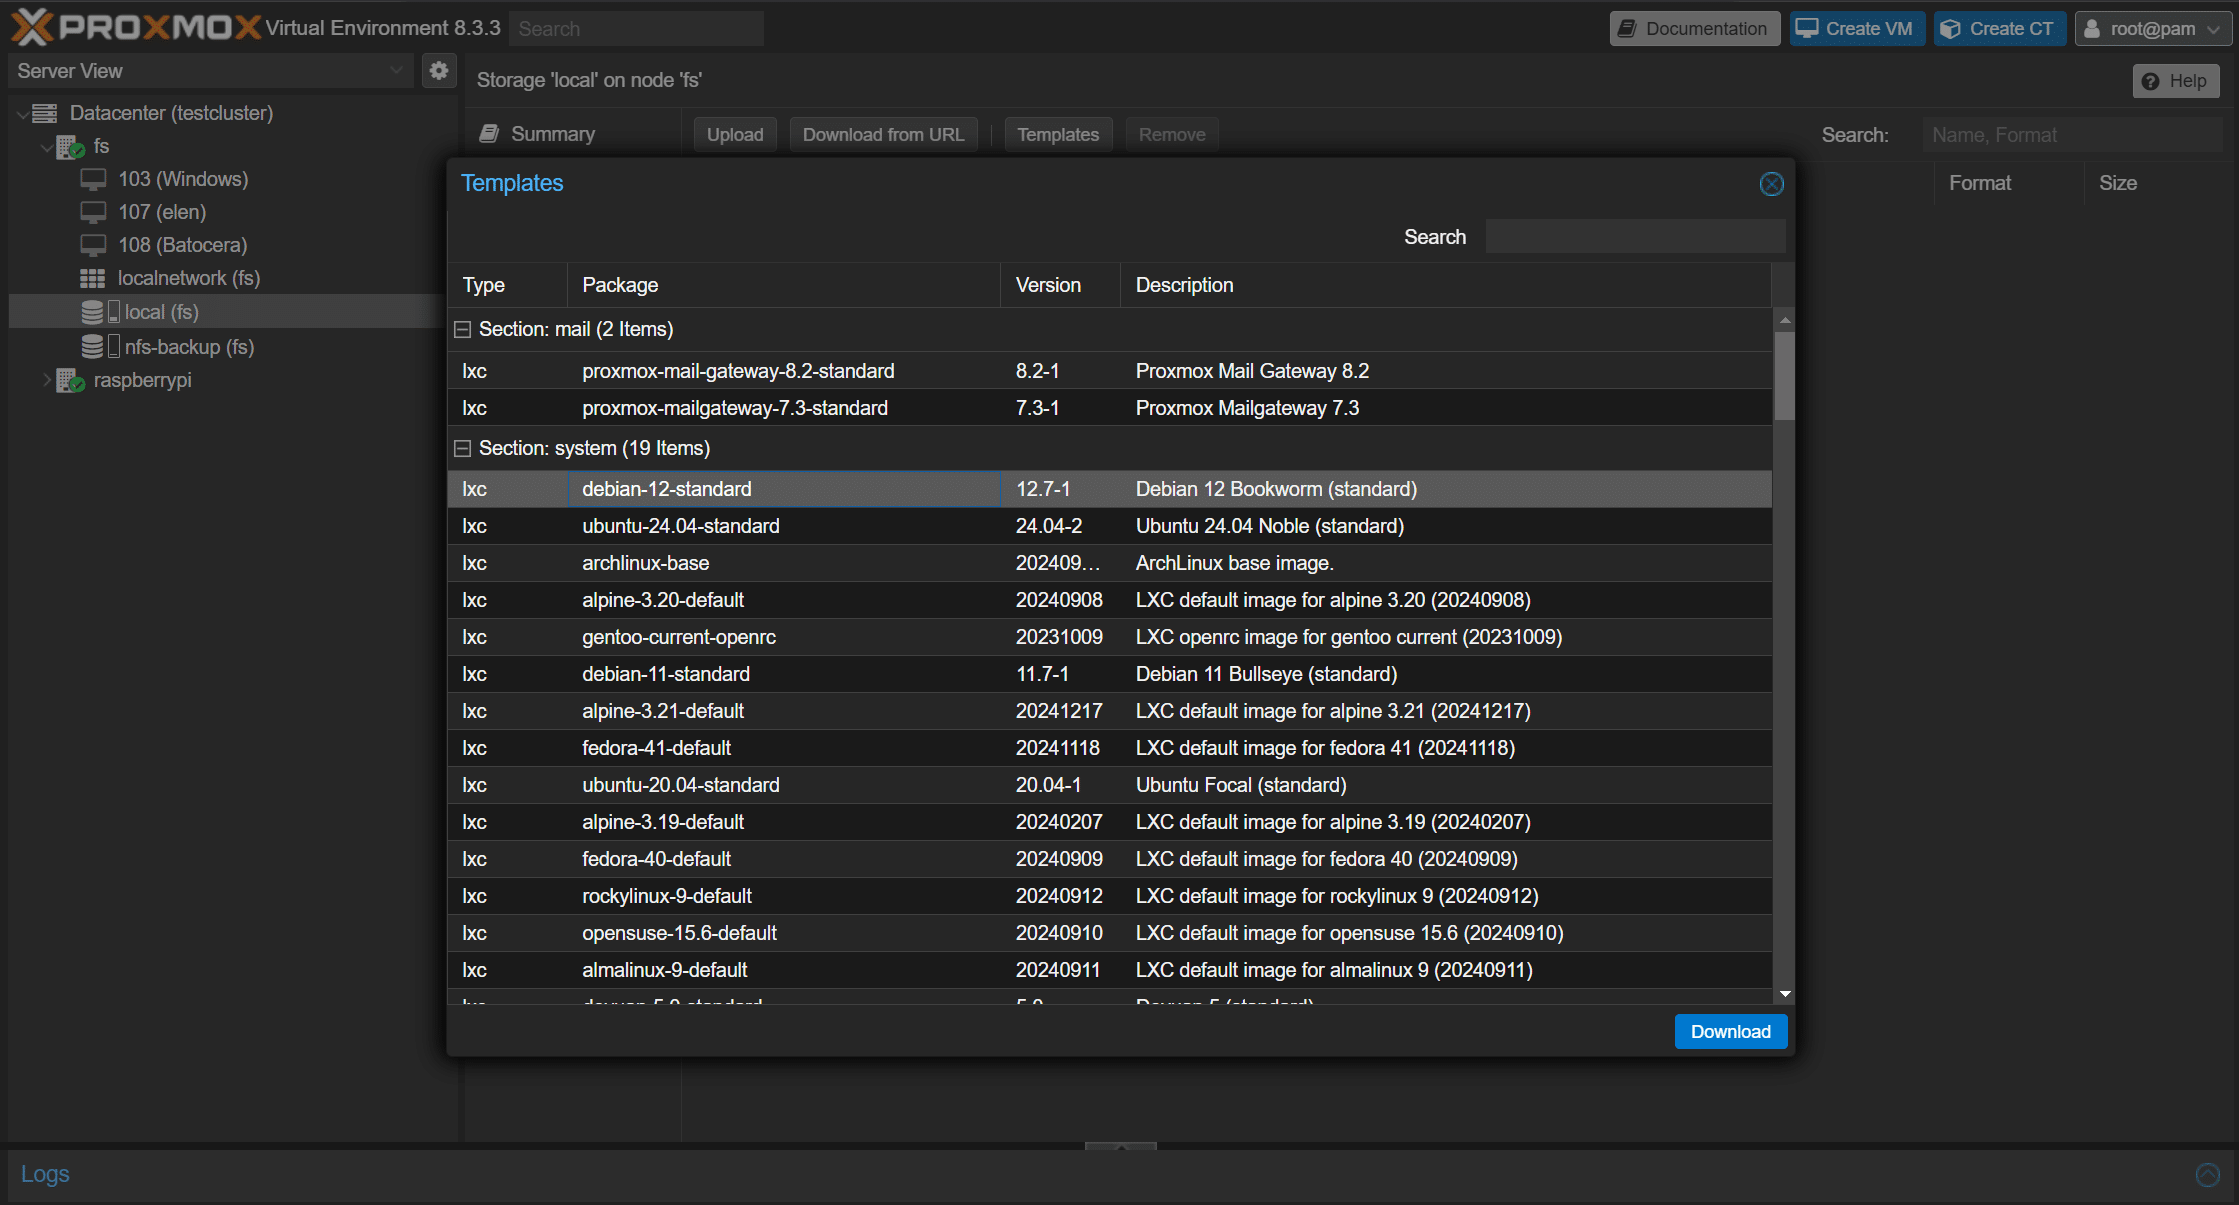Click the Help button
This screenshot has width=2239, height=1205.
click(2176, 81)
